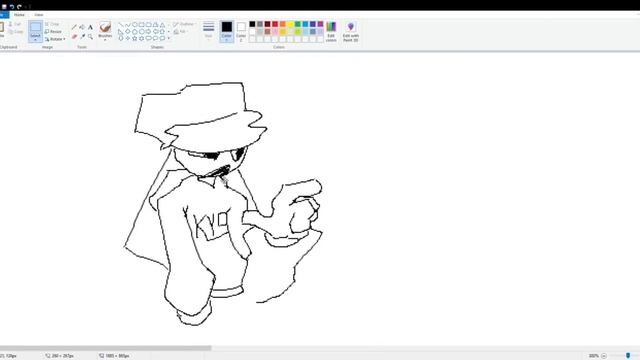Switch to the View ribbon tab
Viewport: 640px width, 360px height.
39,15
